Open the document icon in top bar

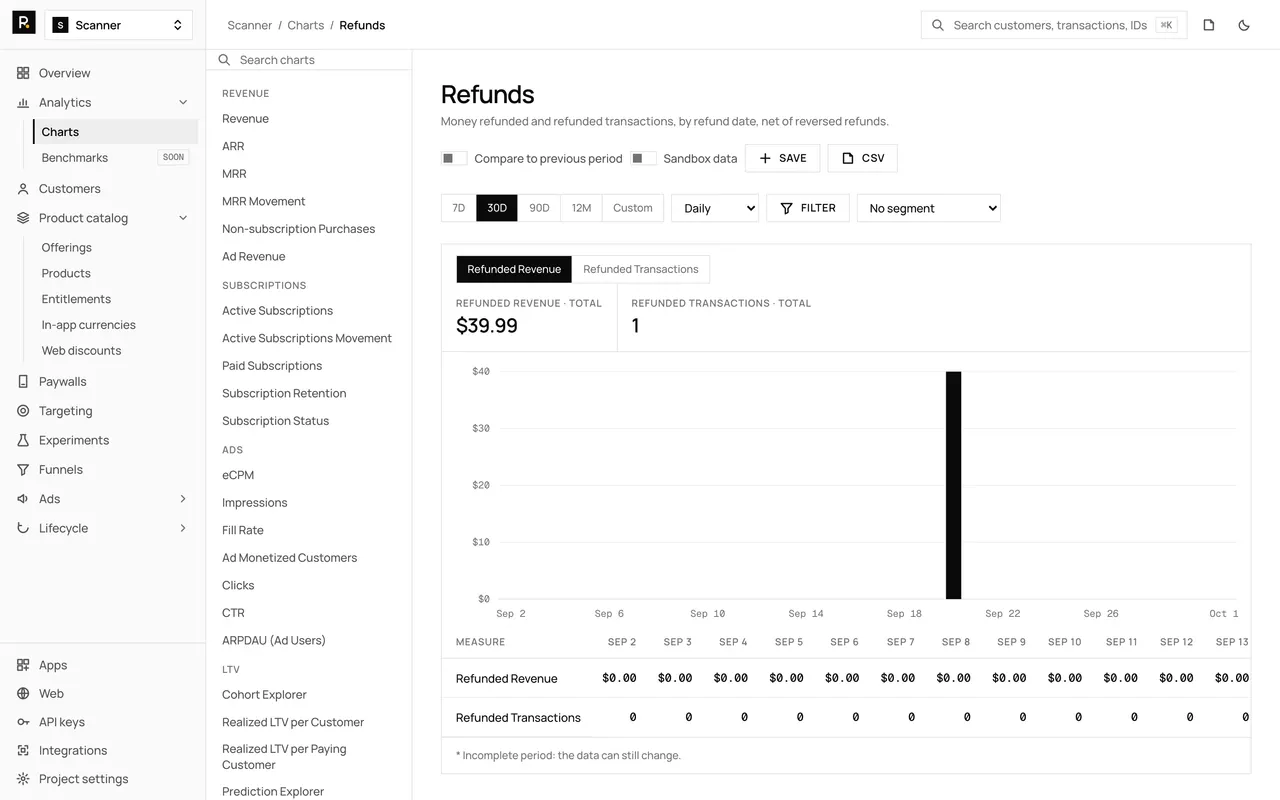1209,25
